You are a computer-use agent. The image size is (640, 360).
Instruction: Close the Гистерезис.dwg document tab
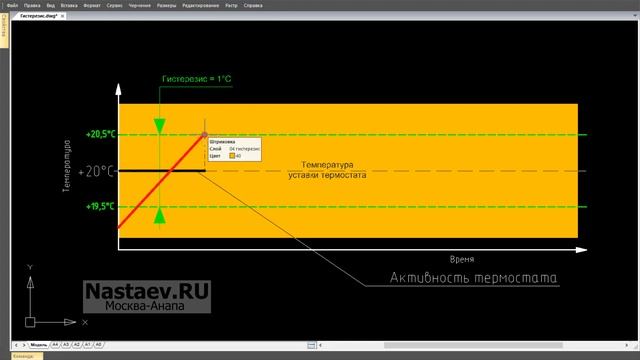click(62, 16)
